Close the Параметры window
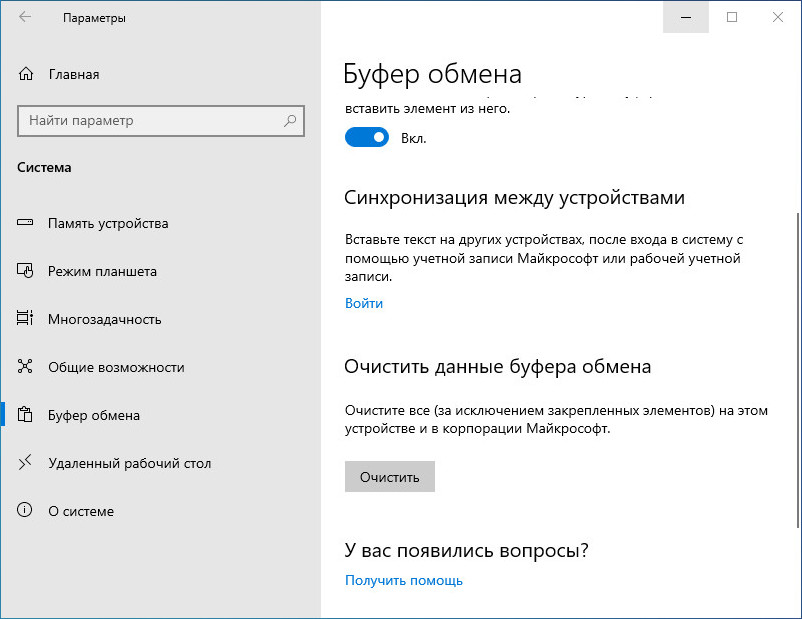The height and width of the screenshot is (619, 802). click(x=778, y=17)
